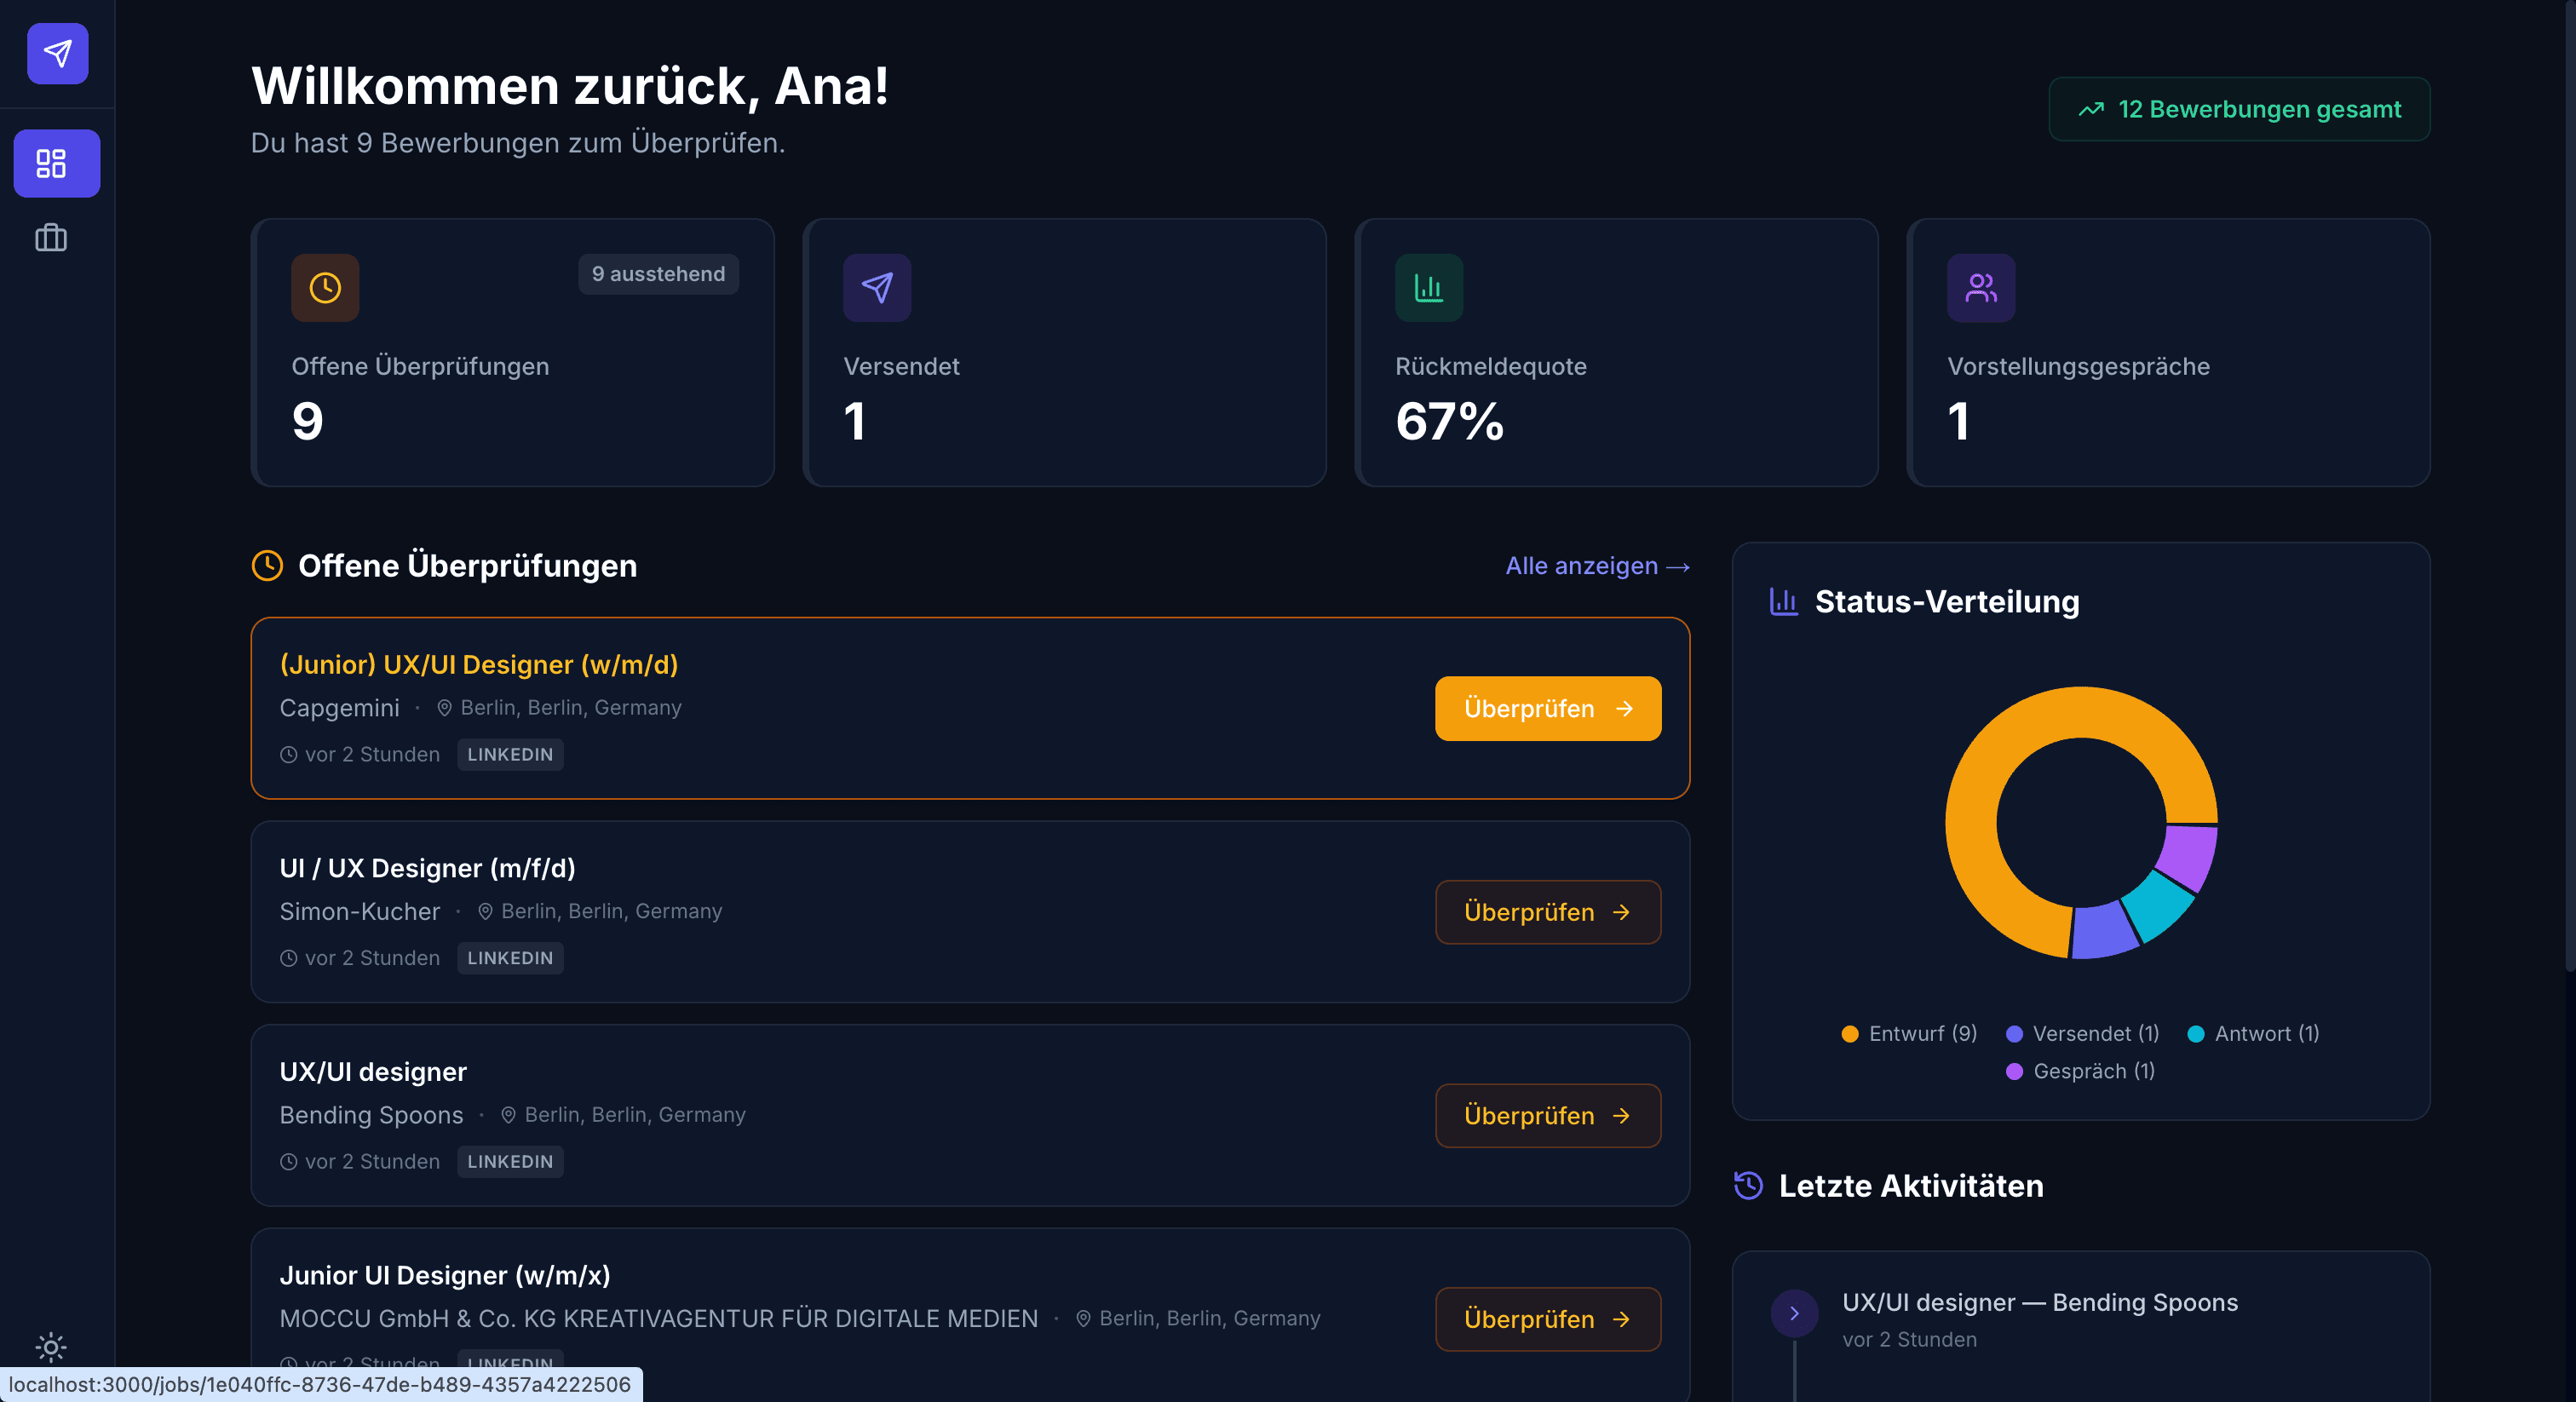The width and height of the screenshot is (2576, 1402).
Task: Click the orange clock icon in Offene Überprüfungen card
Action: (x=325, y=288)
